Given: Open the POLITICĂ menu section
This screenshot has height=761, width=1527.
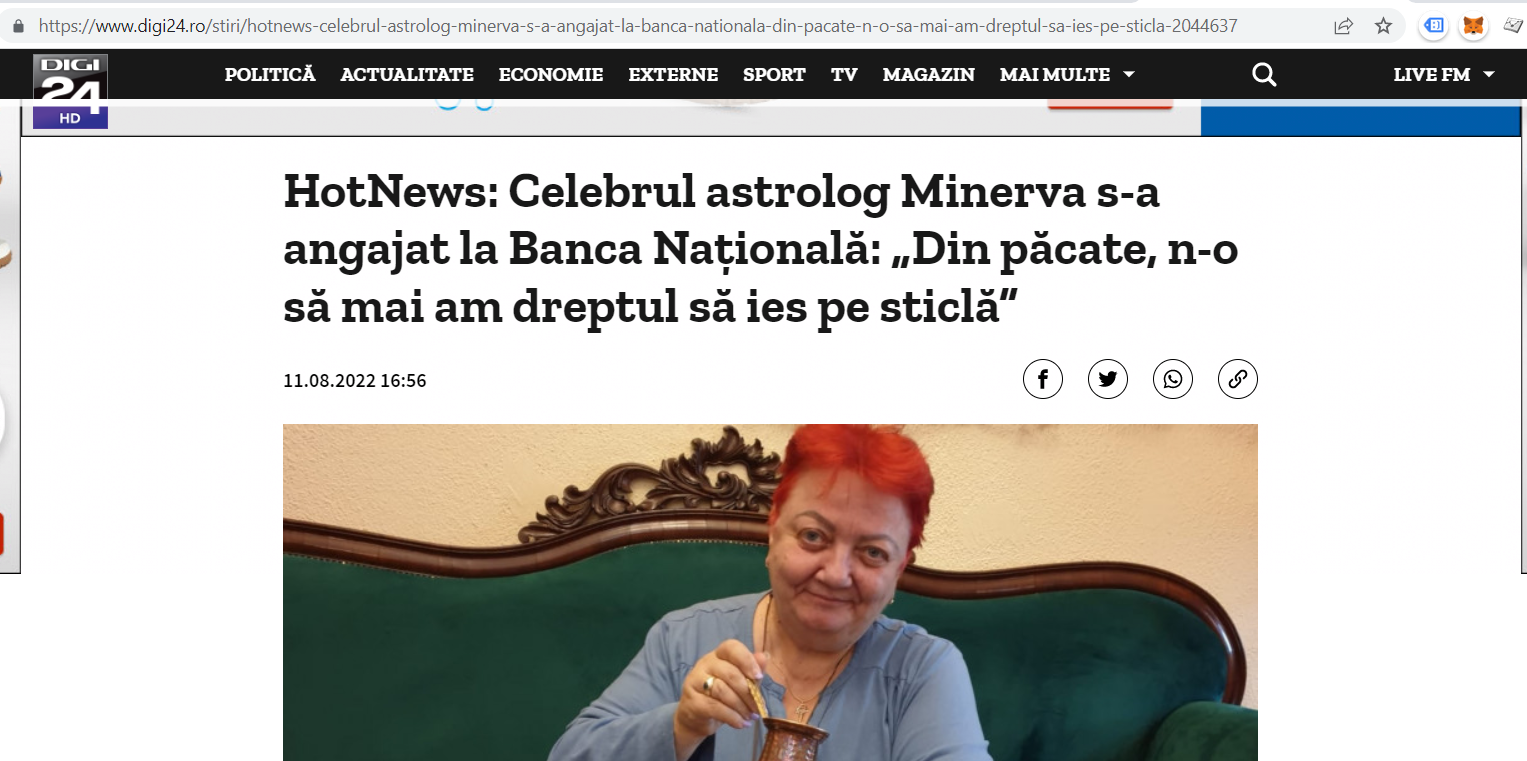Looking at the screenshot, I should [x=270, y=74].
